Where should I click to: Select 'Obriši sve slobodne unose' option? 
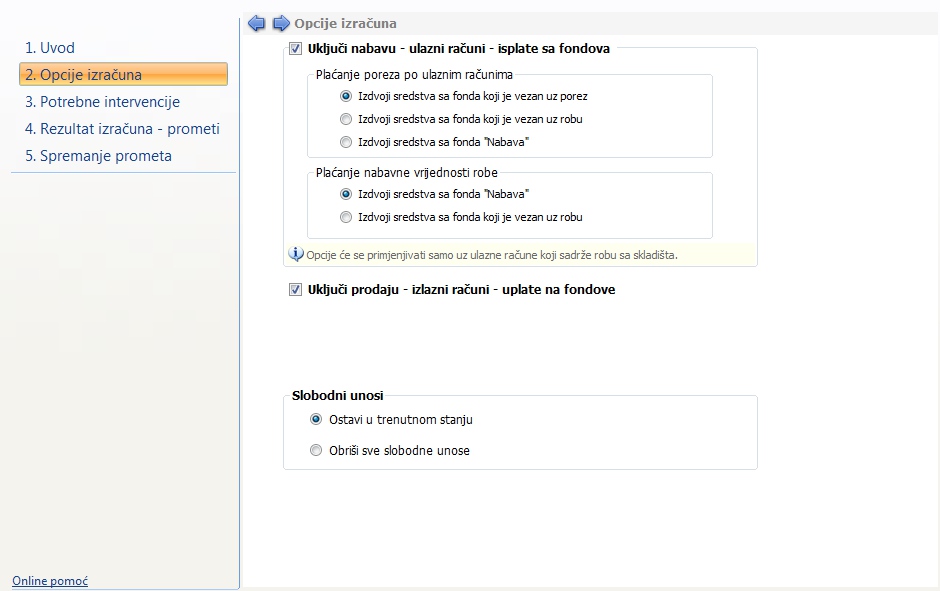tap(316, 450)
